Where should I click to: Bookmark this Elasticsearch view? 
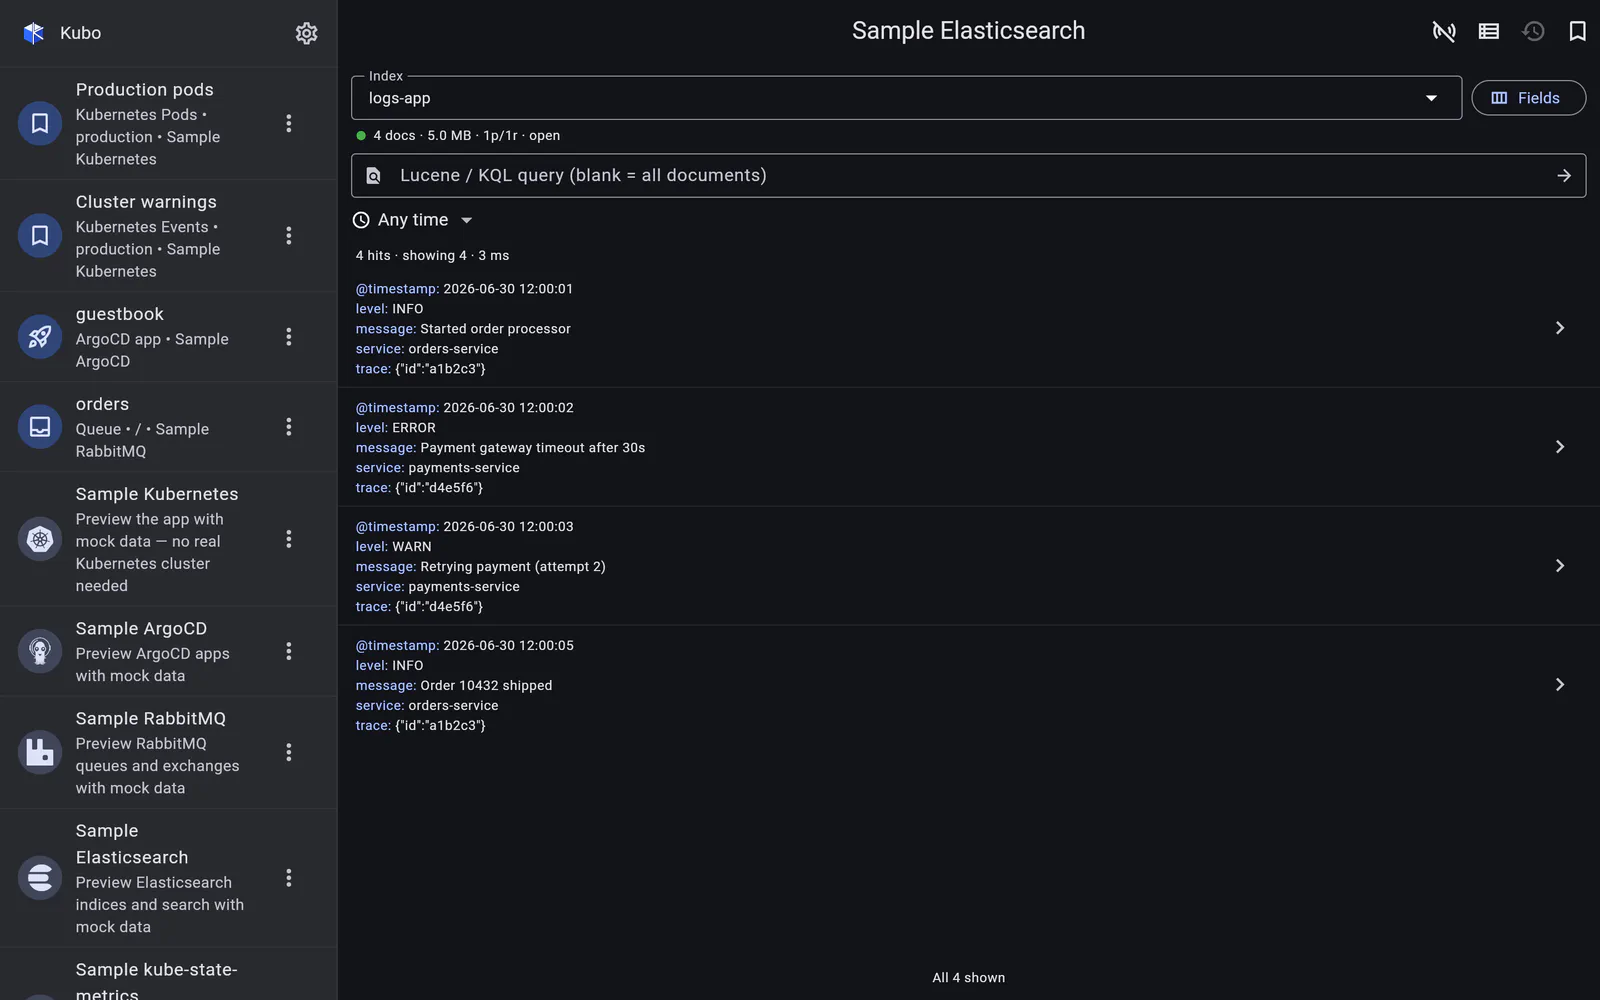pyautogui.click(x=1578, y=31)
